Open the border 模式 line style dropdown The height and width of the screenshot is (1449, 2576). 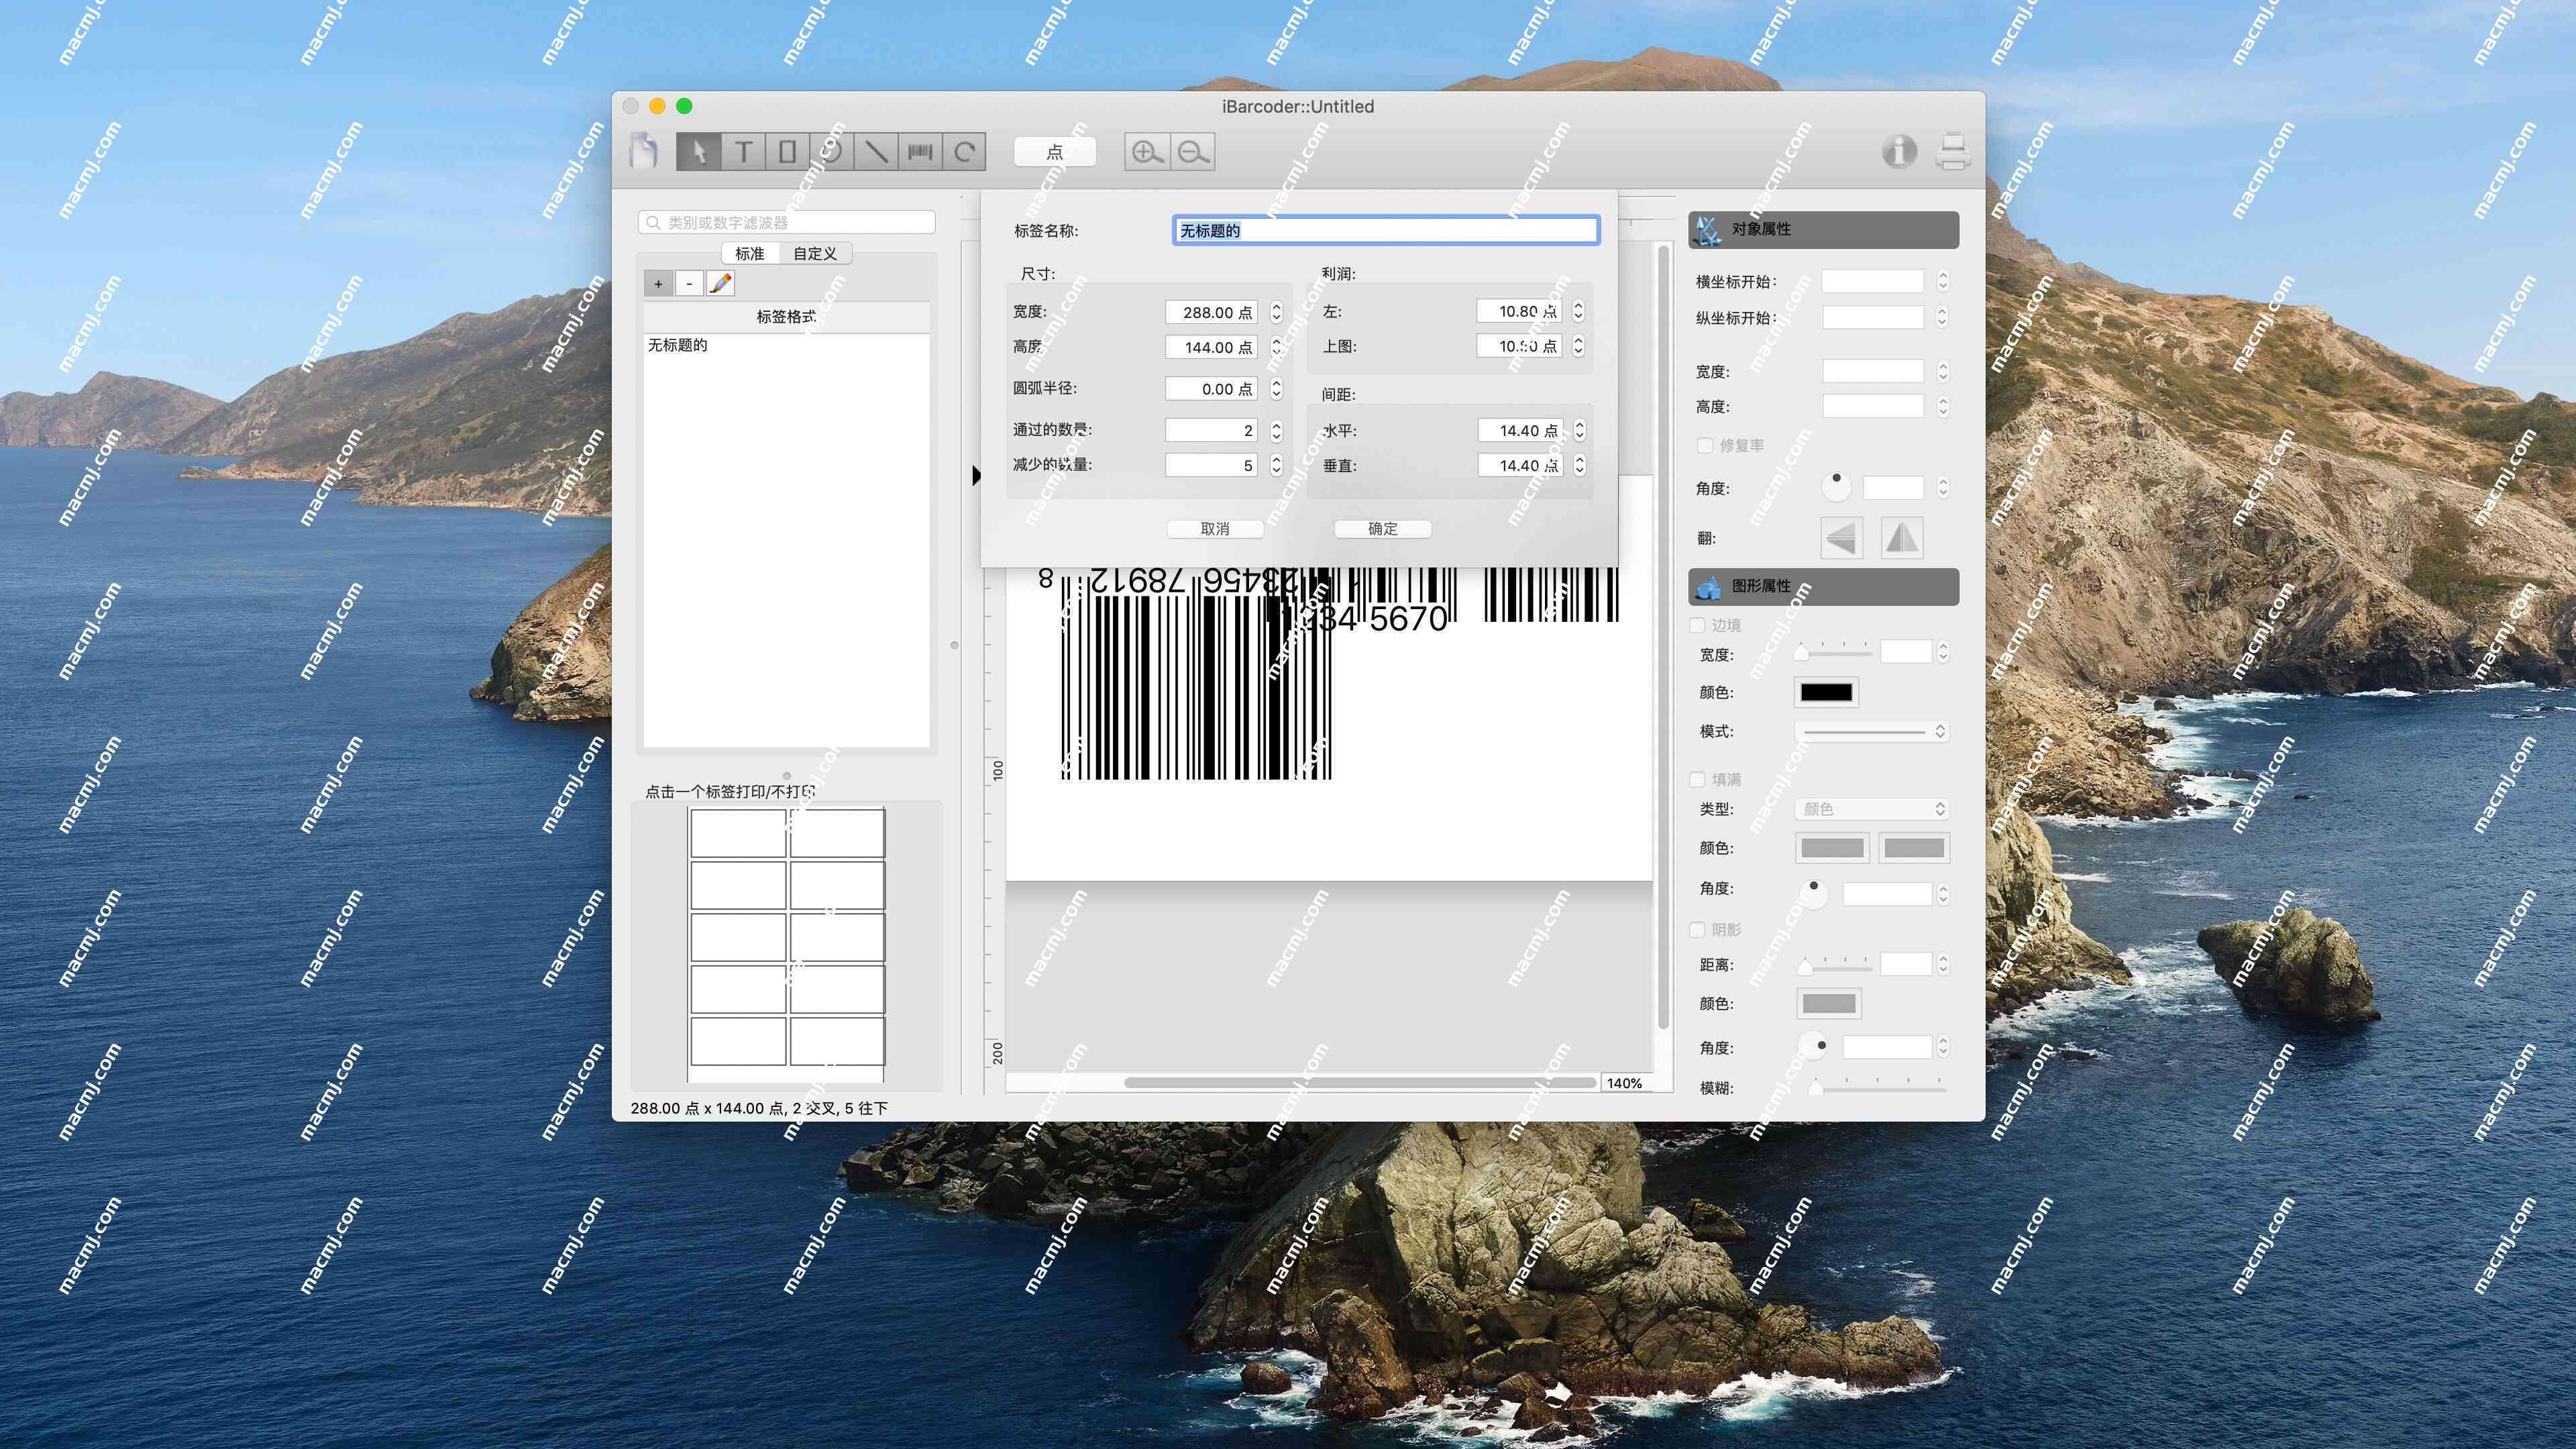pos(1872,732)
